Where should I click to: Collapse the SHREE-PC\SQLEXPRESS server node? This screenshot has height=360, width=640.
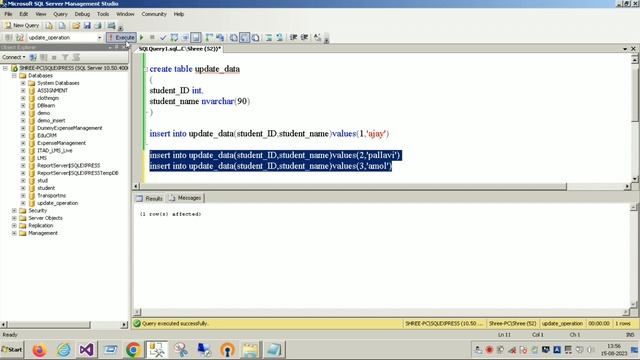5,68
